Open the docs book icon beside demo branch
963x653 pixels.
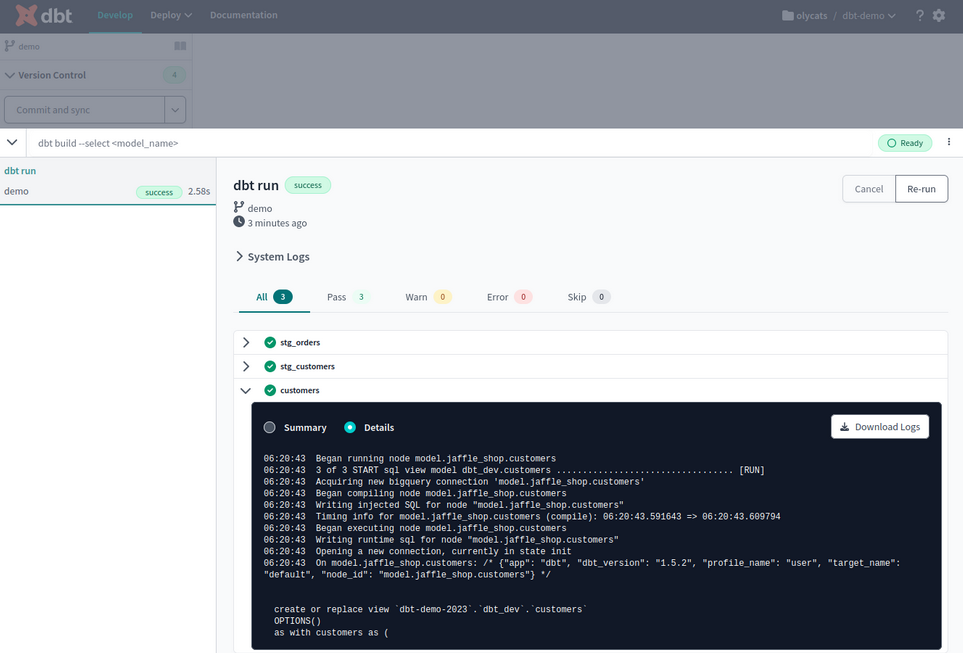[180, 46]
